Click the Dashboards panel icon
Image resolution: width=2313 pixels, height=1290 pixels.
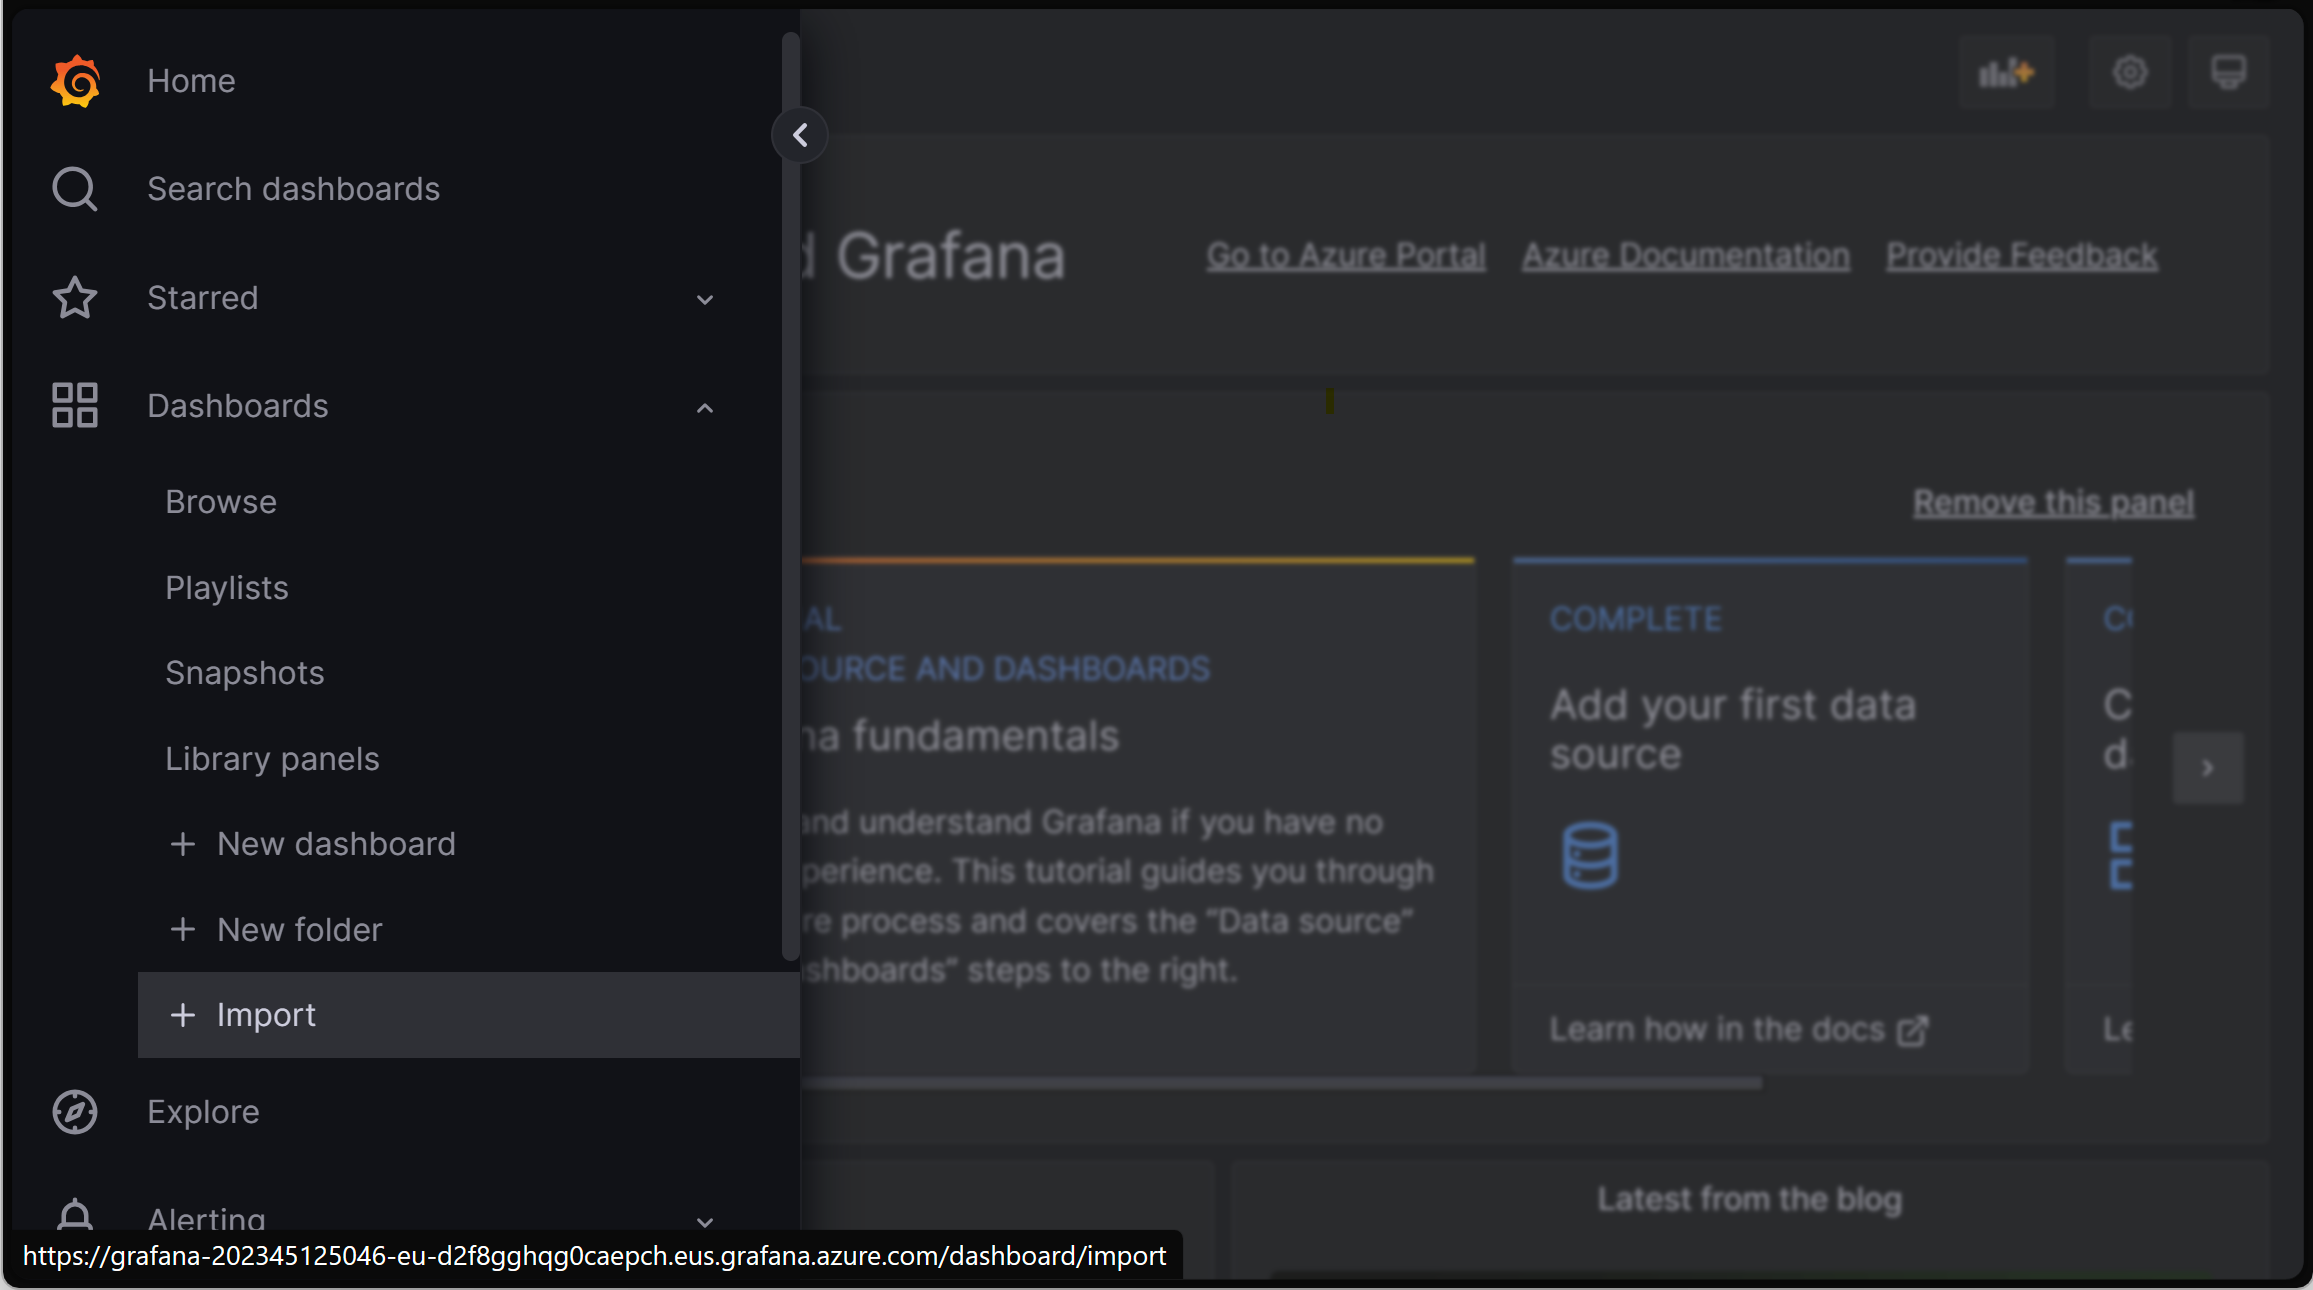pyautogui.click(x=73, y=405)
